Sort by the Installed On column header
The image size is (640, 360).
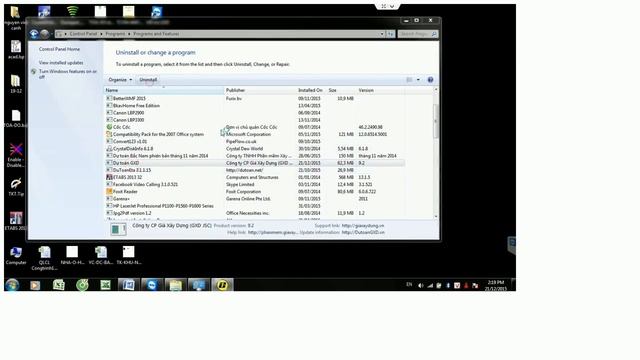[x=312, y=90]
